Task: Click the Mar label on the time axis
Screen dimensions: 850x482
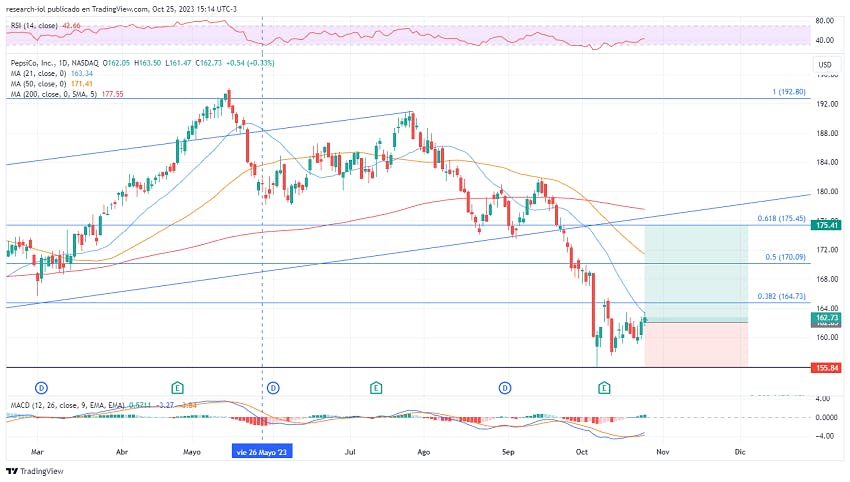Action: point(37,452)
